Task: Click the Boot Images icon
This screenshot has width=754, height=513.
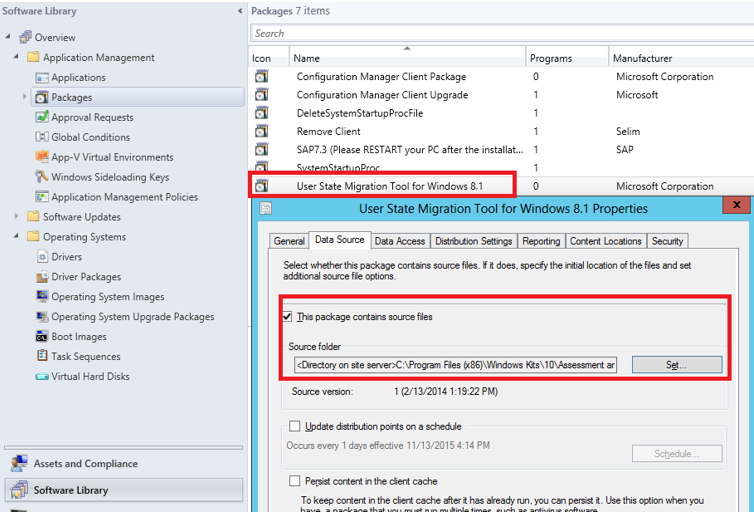Action: point(42,336)
